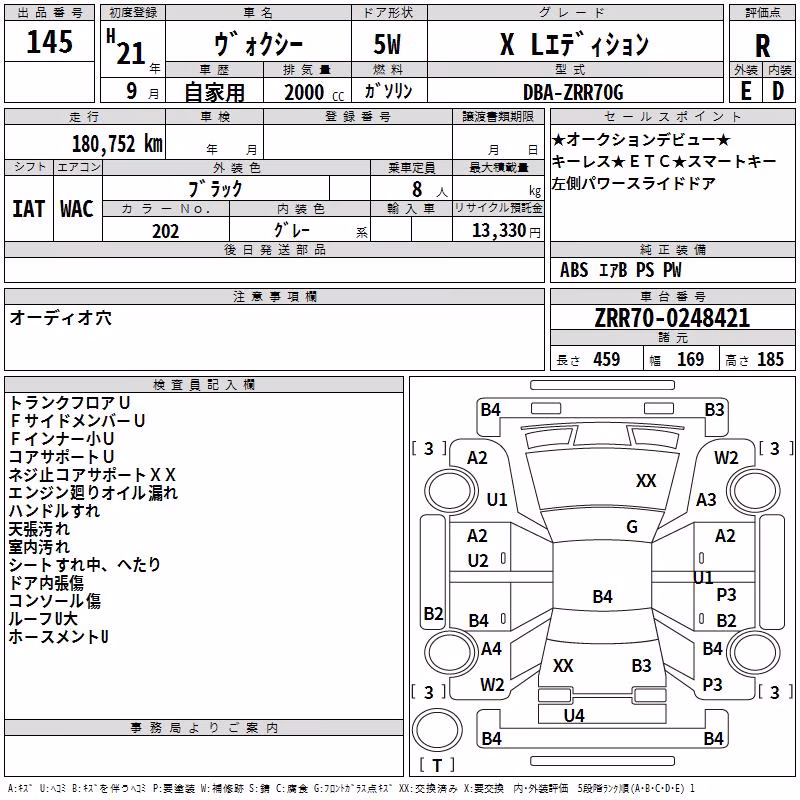Click the windshield G mark on diagram
800x800 pixels.
point(632,526)
